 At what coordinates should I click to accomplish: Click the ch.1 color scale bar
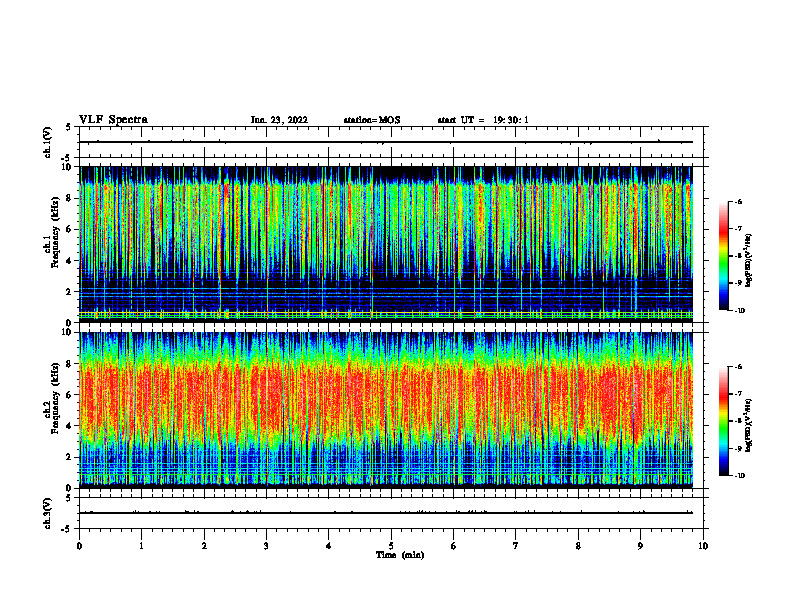tap(724, 256)
